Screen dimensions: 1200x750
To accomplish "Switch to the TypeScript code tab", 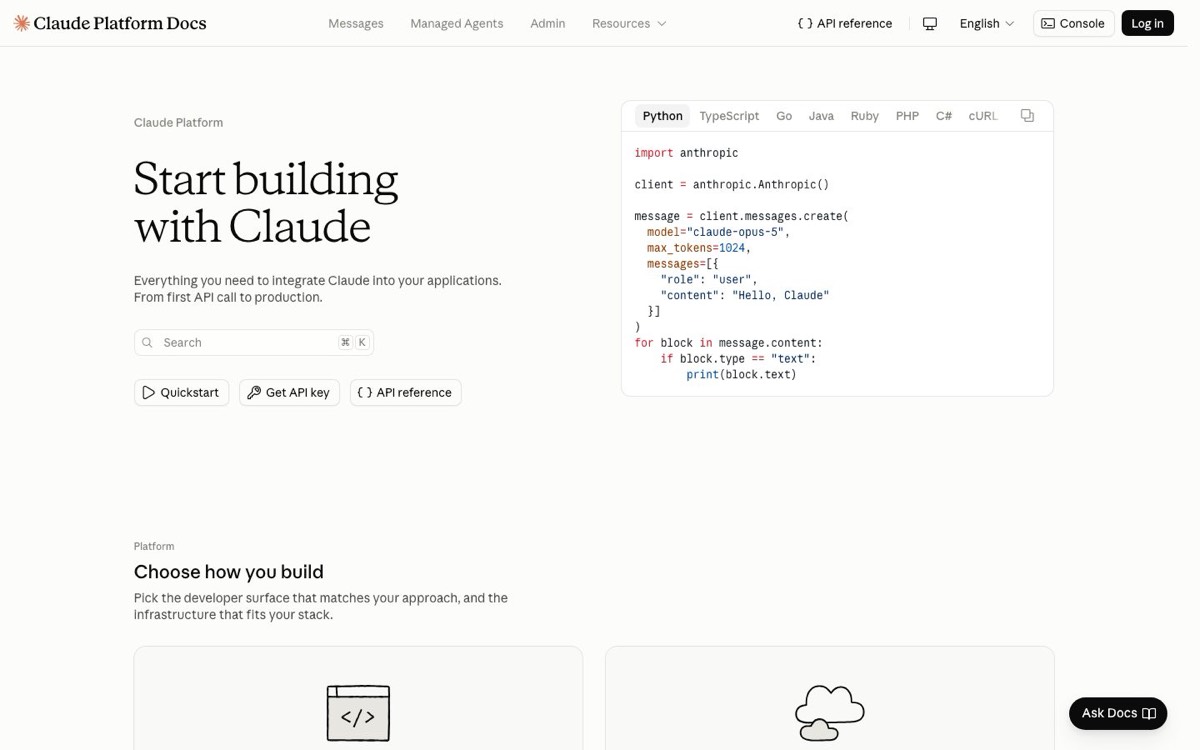I will coord(729,116).
